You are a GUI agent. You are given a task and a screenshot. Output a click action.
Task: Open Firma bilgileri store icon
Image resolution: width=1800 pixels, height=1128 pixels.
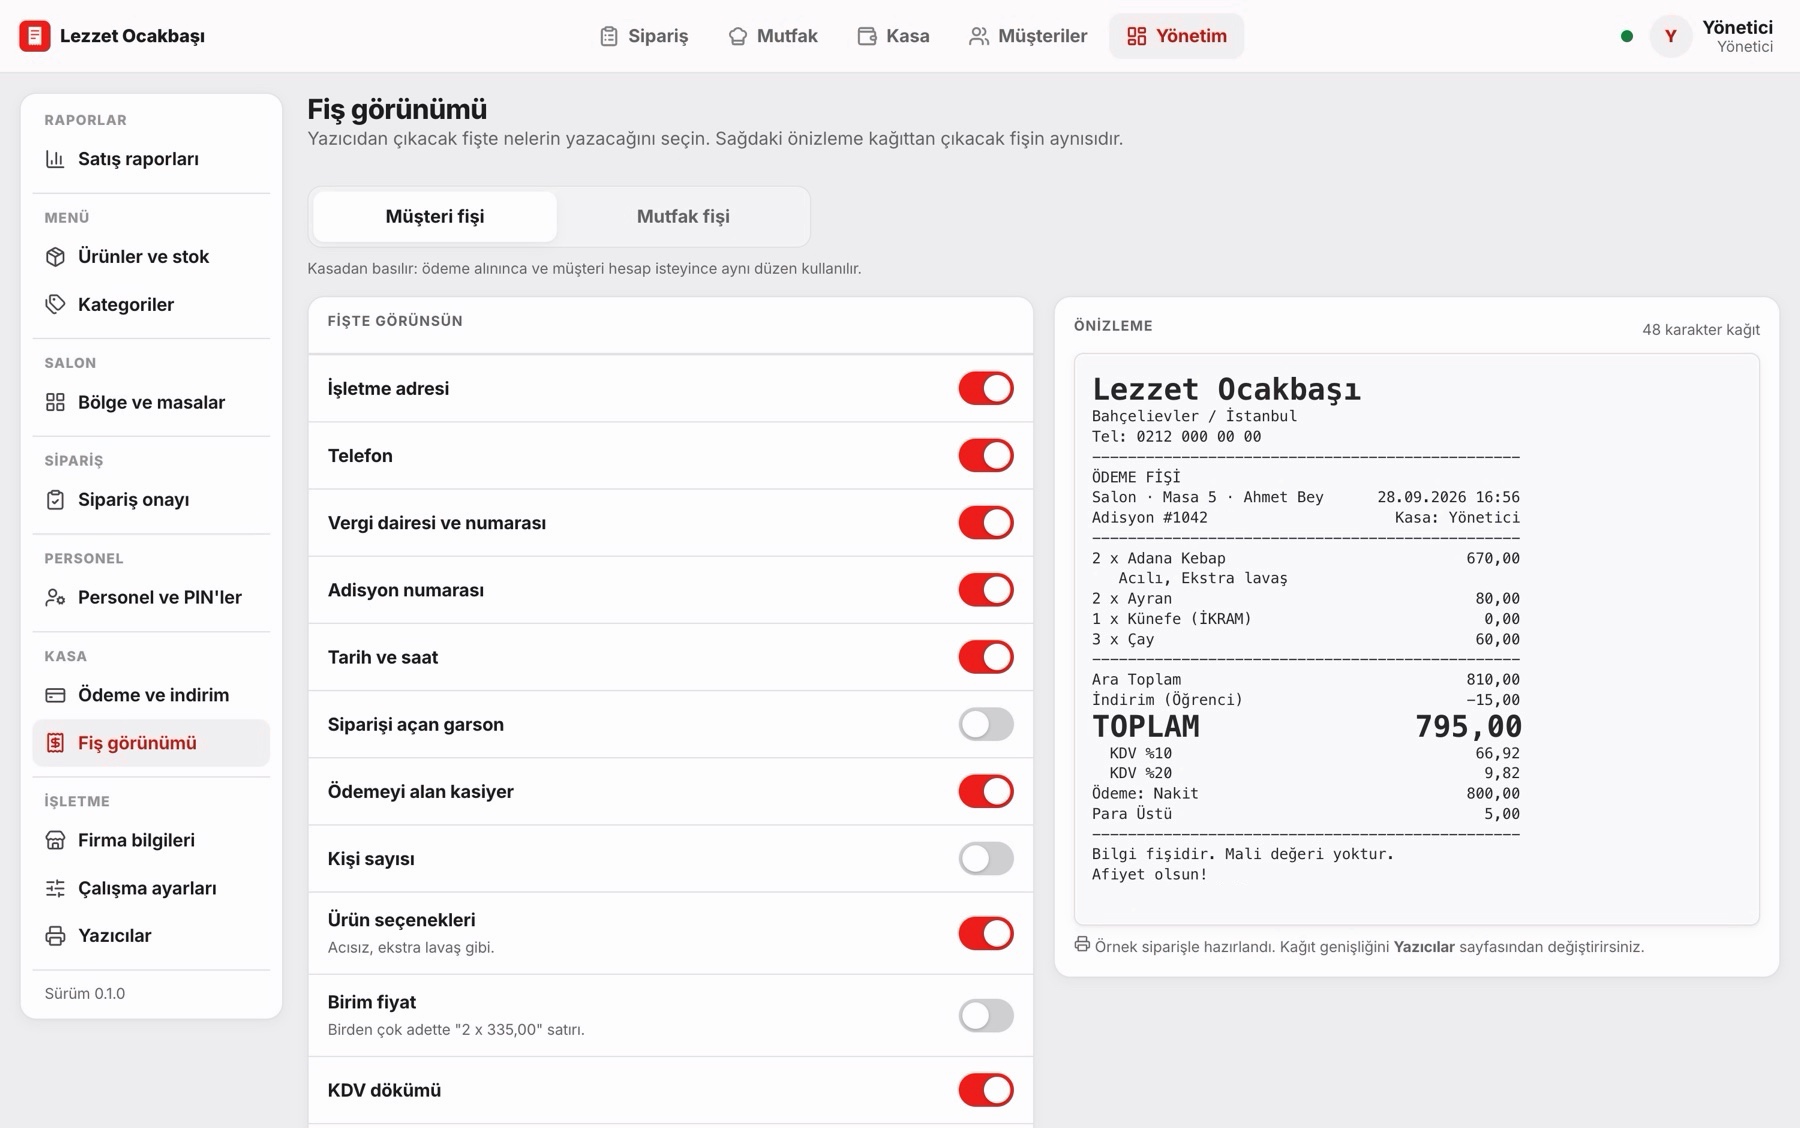[55, 840]
